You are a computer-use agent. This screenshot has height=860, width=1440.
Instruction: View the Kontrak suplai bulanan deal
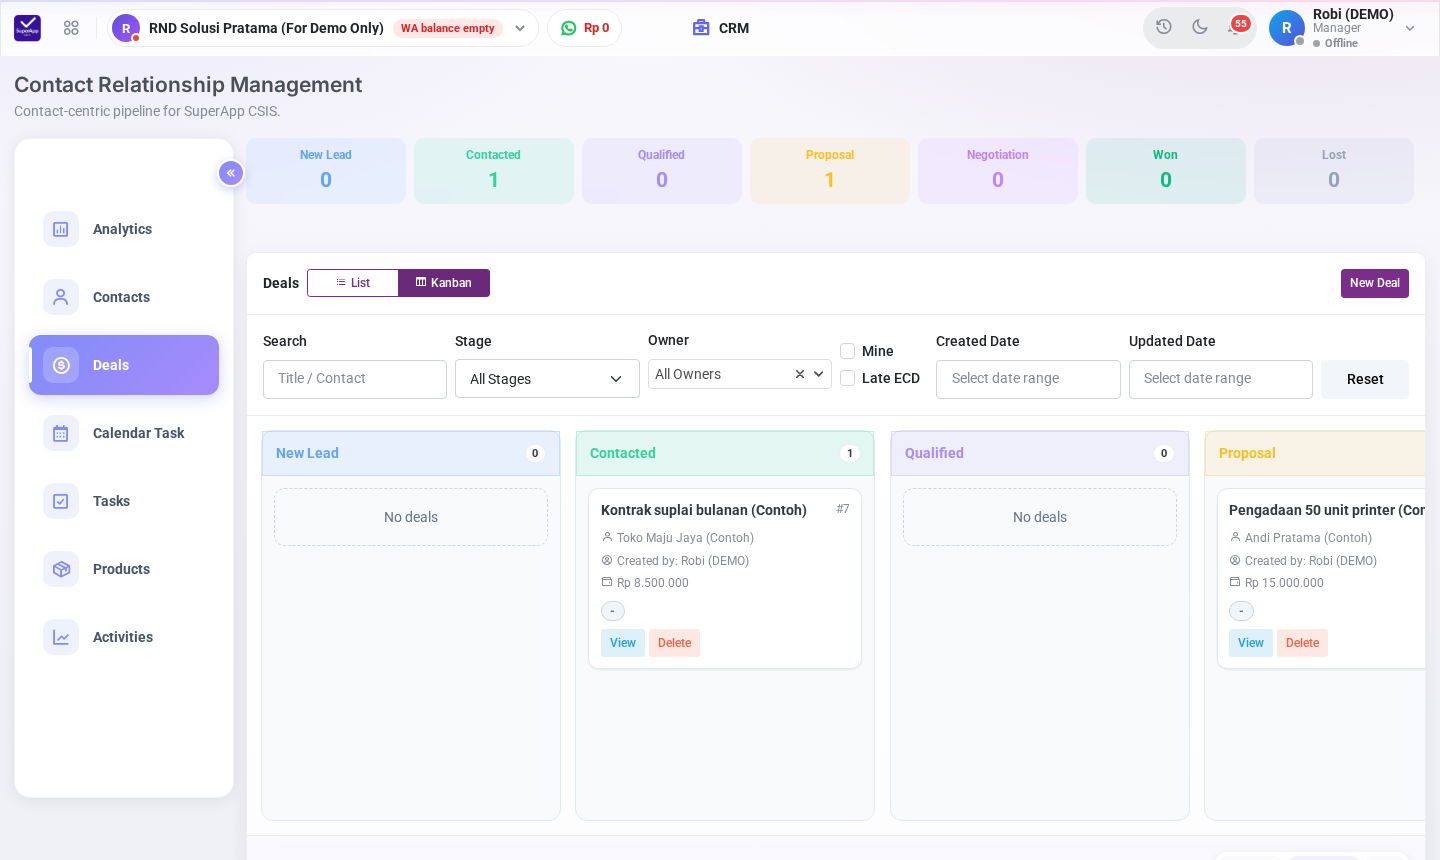pyautogui.click(x=623, y=643)
